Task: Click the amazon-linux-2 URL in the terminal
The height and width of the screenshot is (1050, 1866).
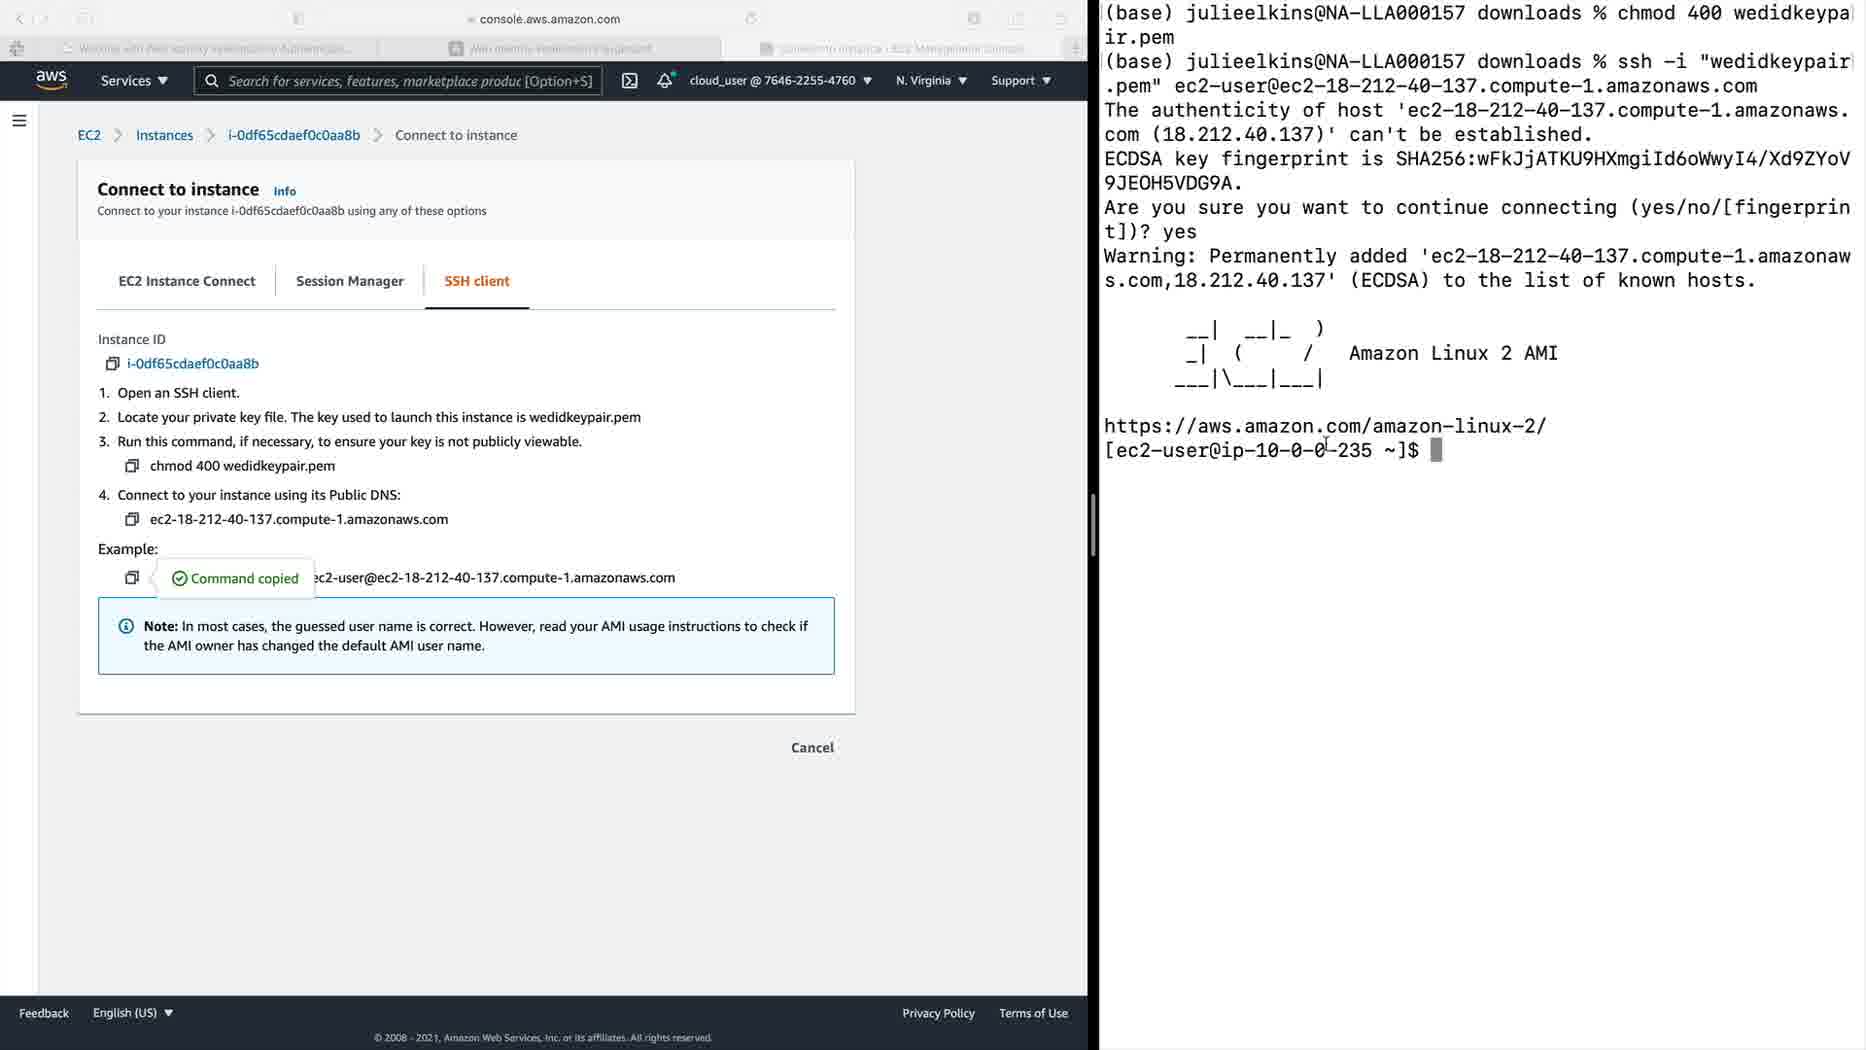Action: click(x=1325, y=427)
